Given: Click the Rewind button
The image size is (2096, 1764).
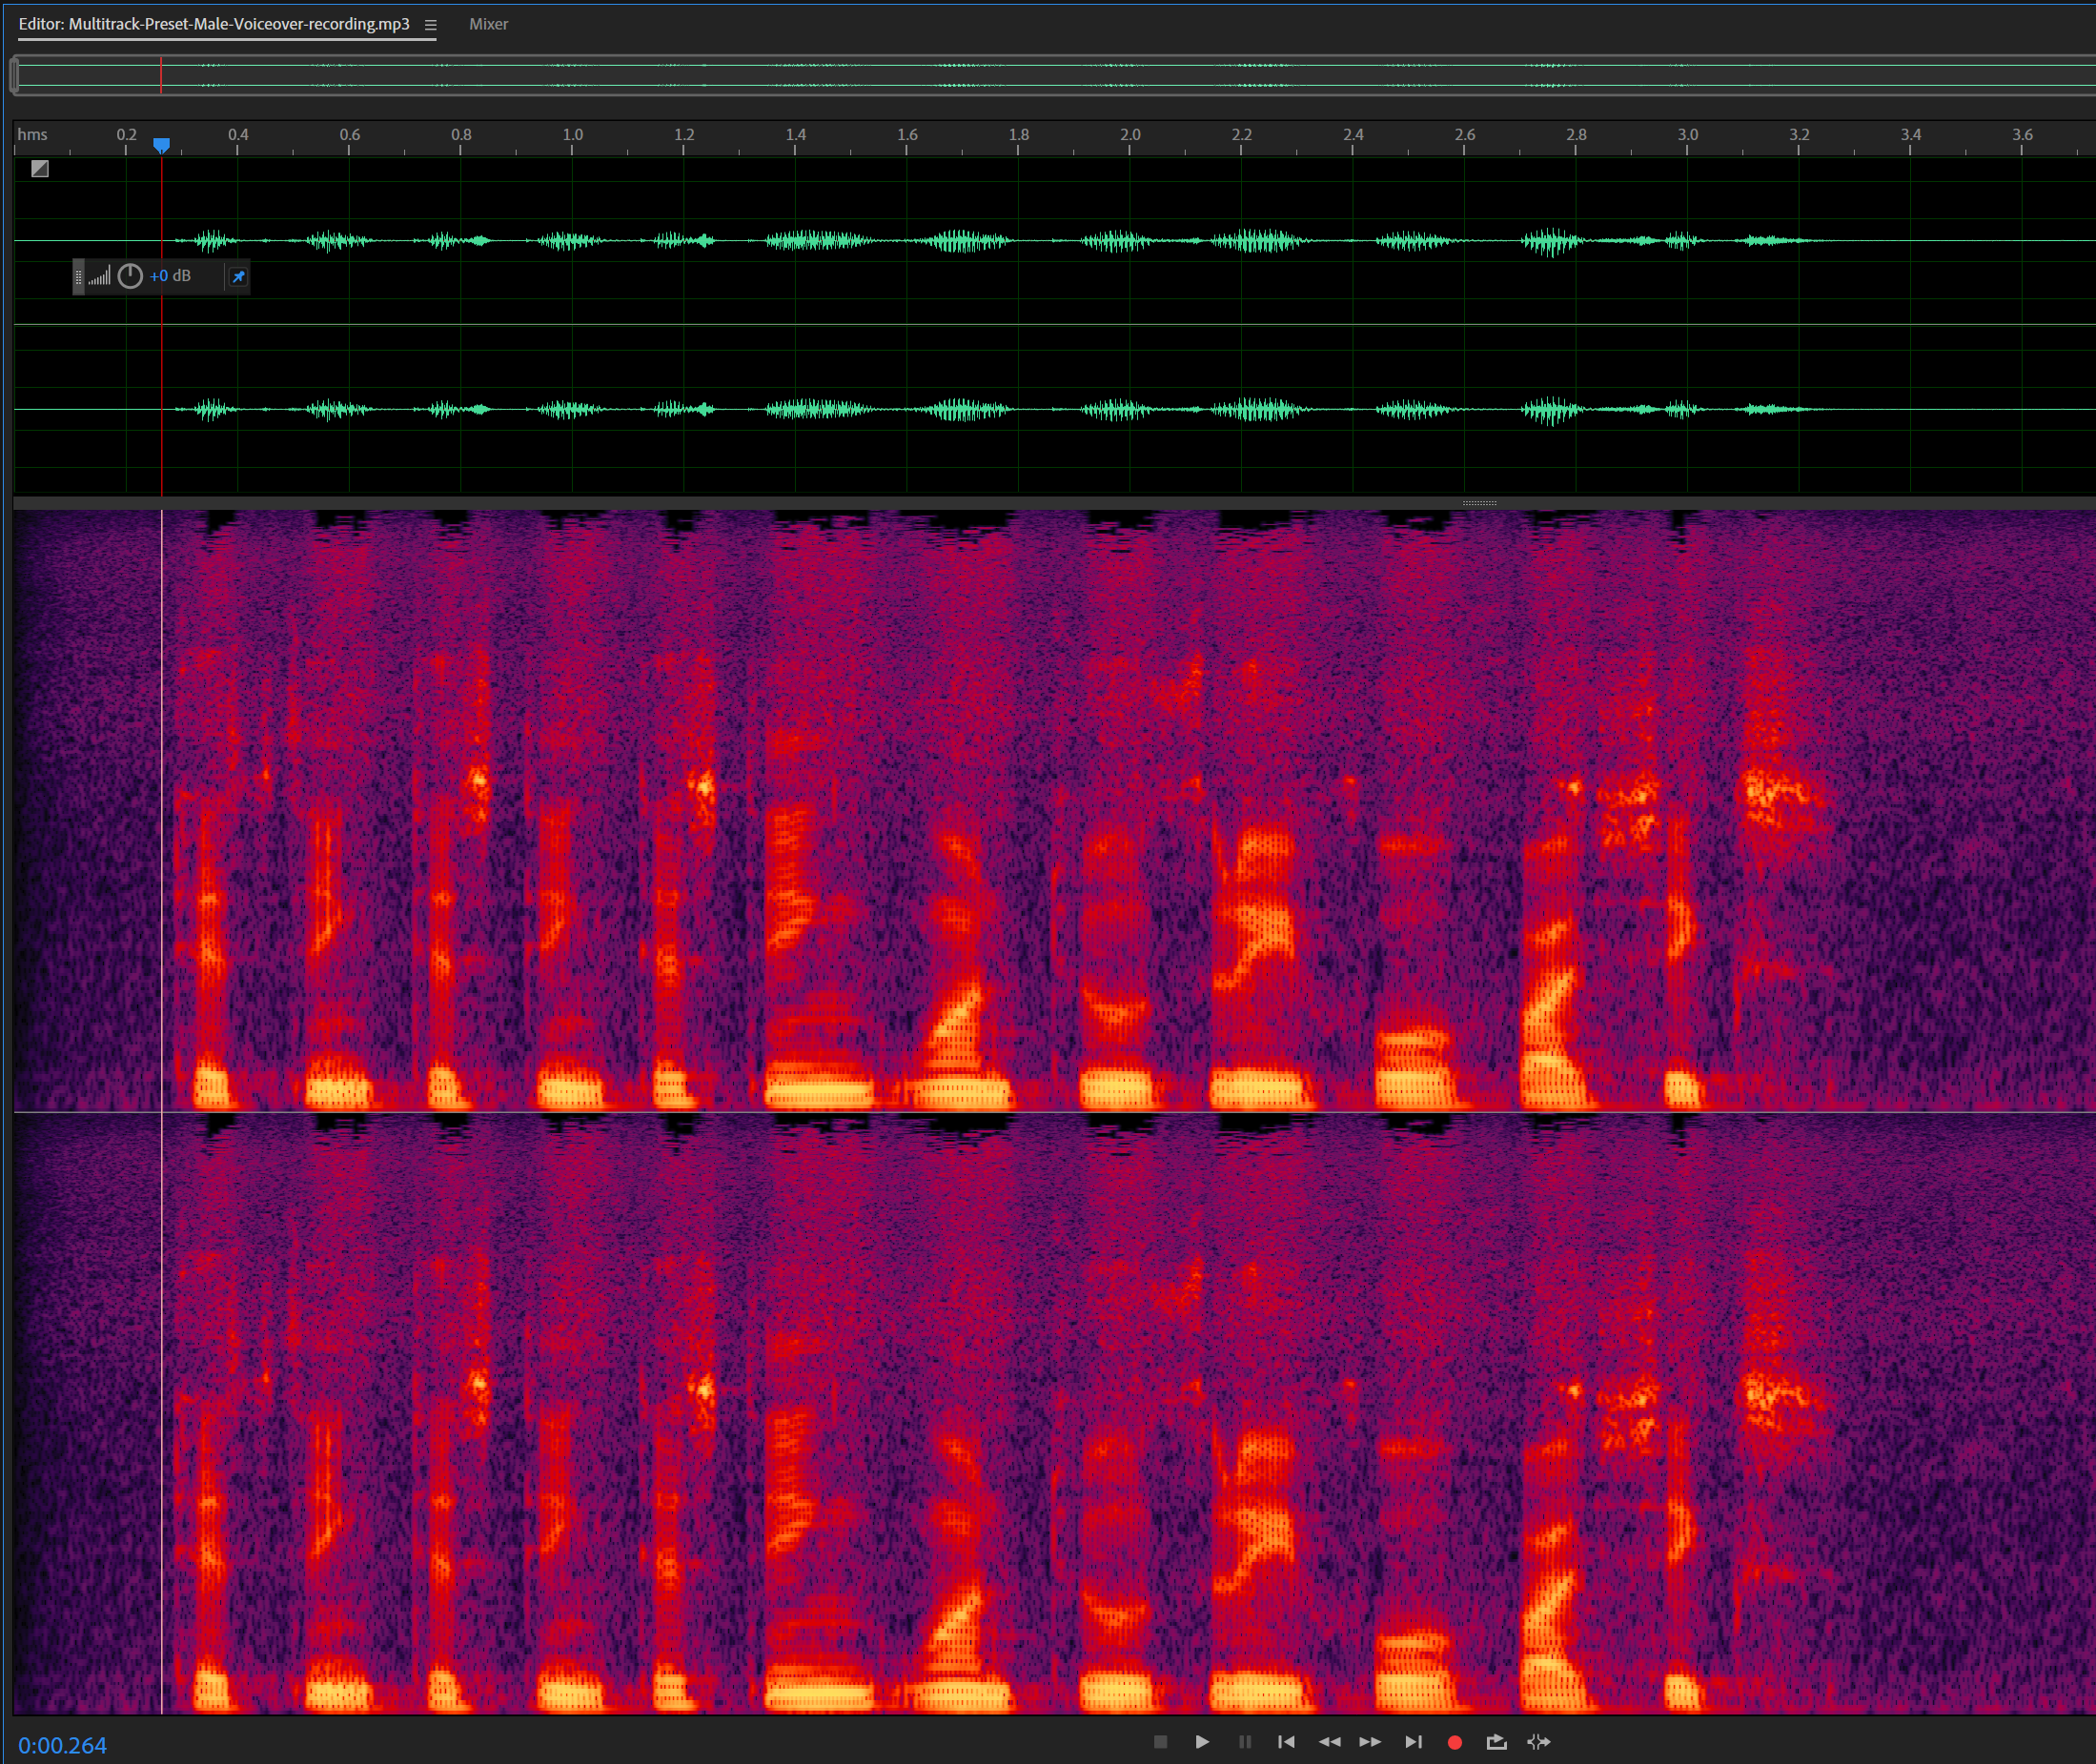Looking at the screenshot, I should 1329,1742.
